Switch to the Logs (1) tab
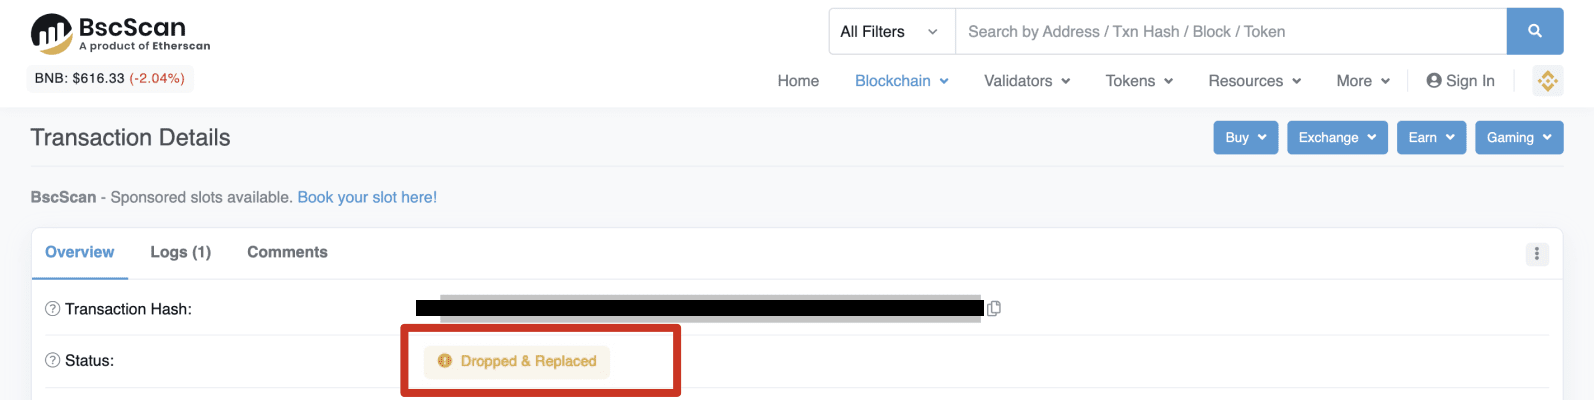The width and height of the screenshot is (1594, 400). point(181,252)
